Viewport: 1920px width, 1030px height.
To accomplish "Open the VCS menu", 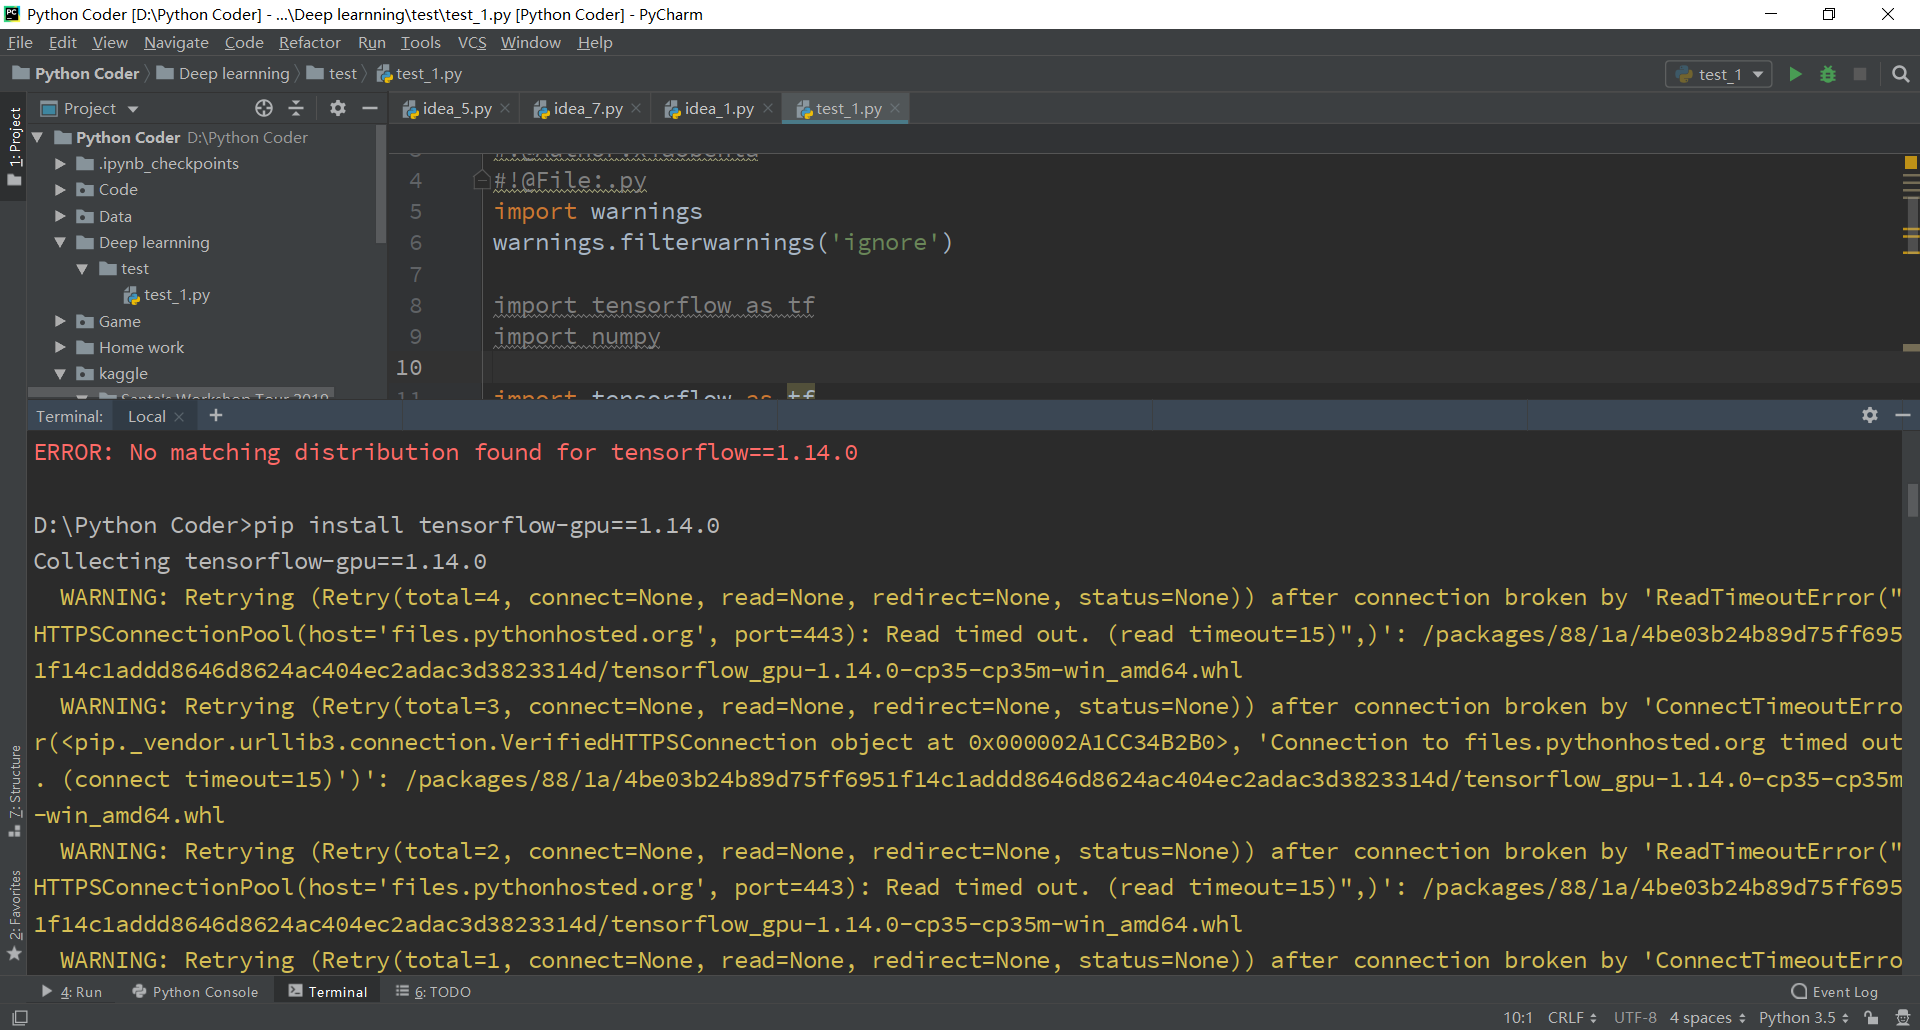I will [x=472, y=42].
